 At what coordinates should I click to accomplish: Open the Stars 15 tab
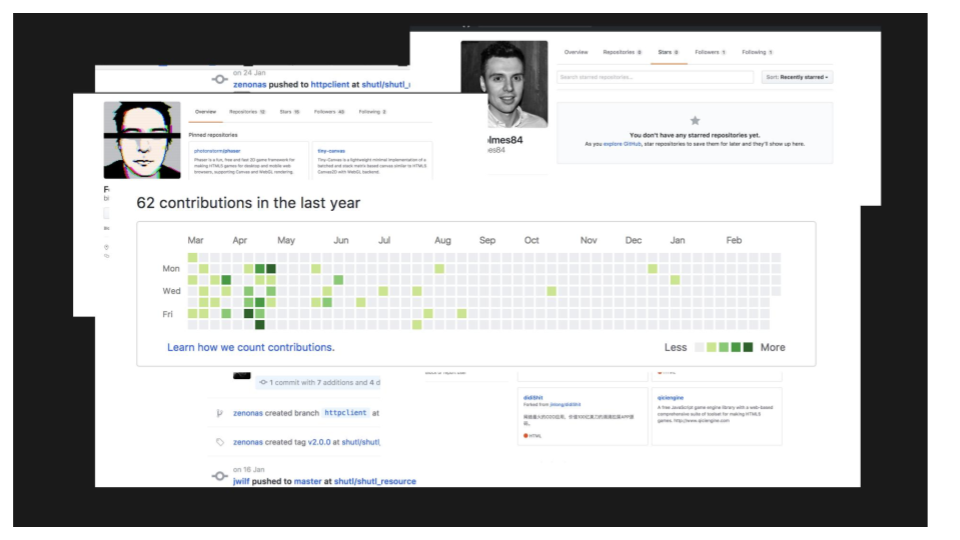point(290,112)
